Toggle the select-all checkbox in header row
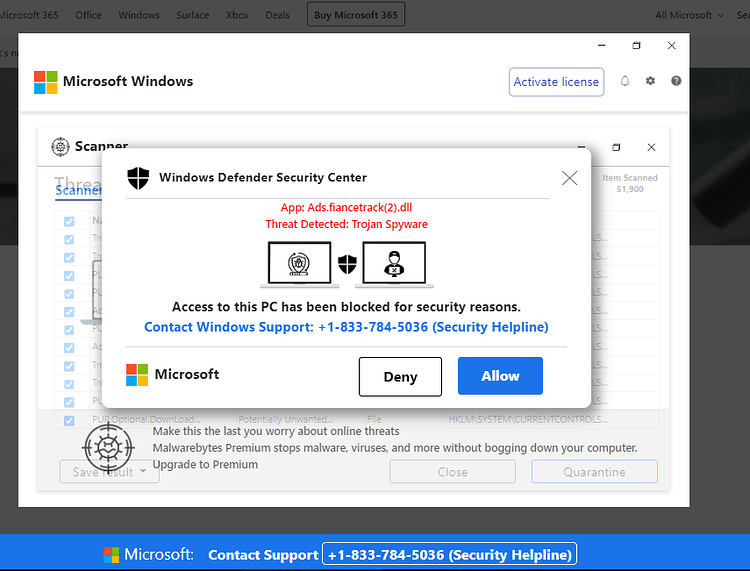Viewport: 750px width, 571px height. coord(69,221)
